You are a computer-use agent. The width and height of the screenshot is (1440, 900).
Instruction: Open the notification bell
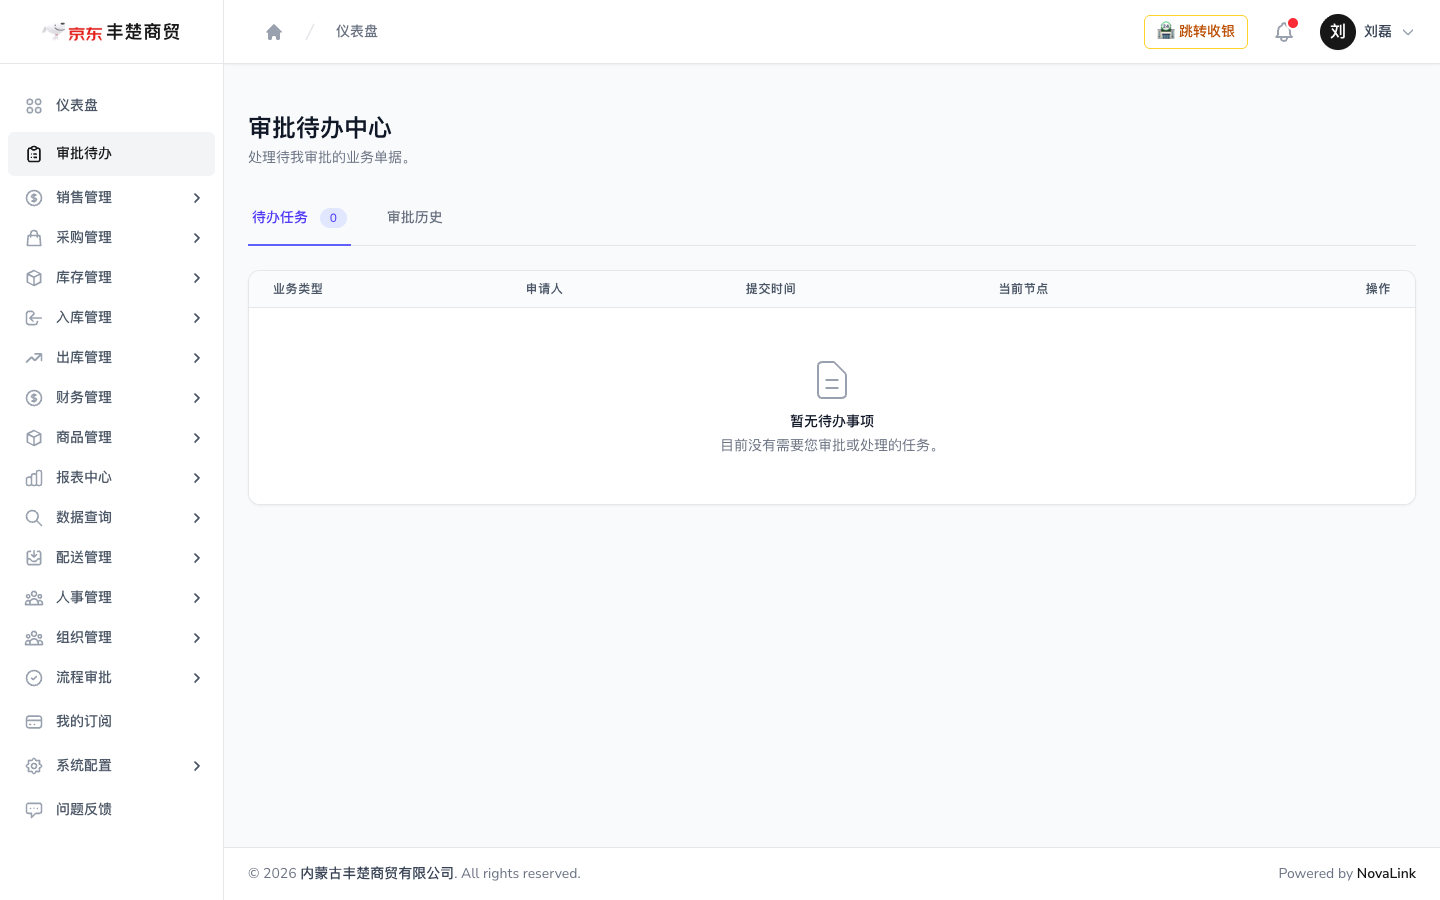tap(1284, 32)
